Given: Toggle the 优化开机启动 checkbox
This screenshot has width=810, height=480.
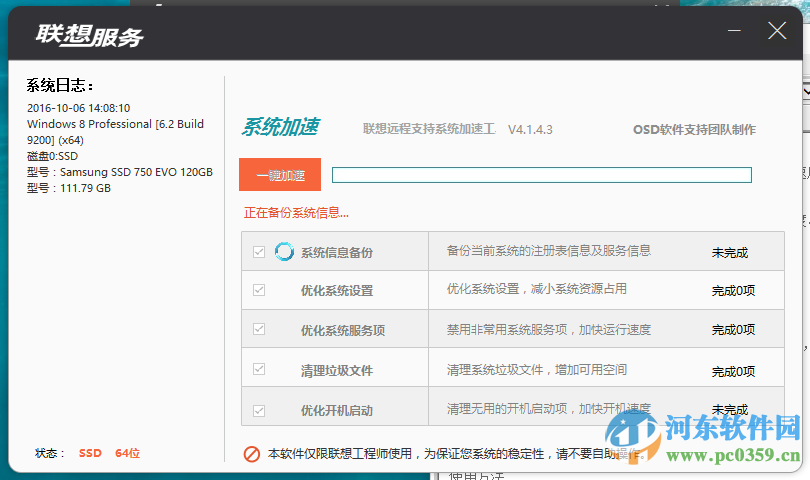Looking at the screenshot, I should (259, 410).
